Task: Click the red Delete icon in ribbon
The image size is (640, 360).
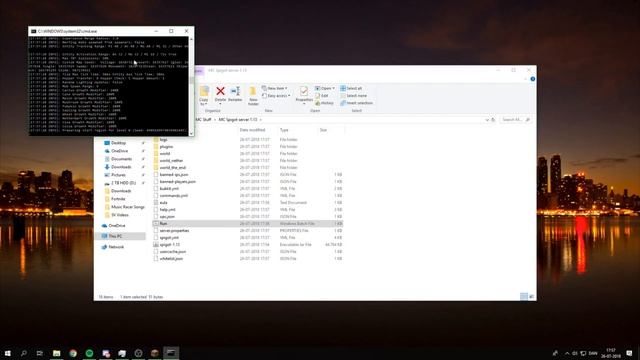Action: (220, 91)
